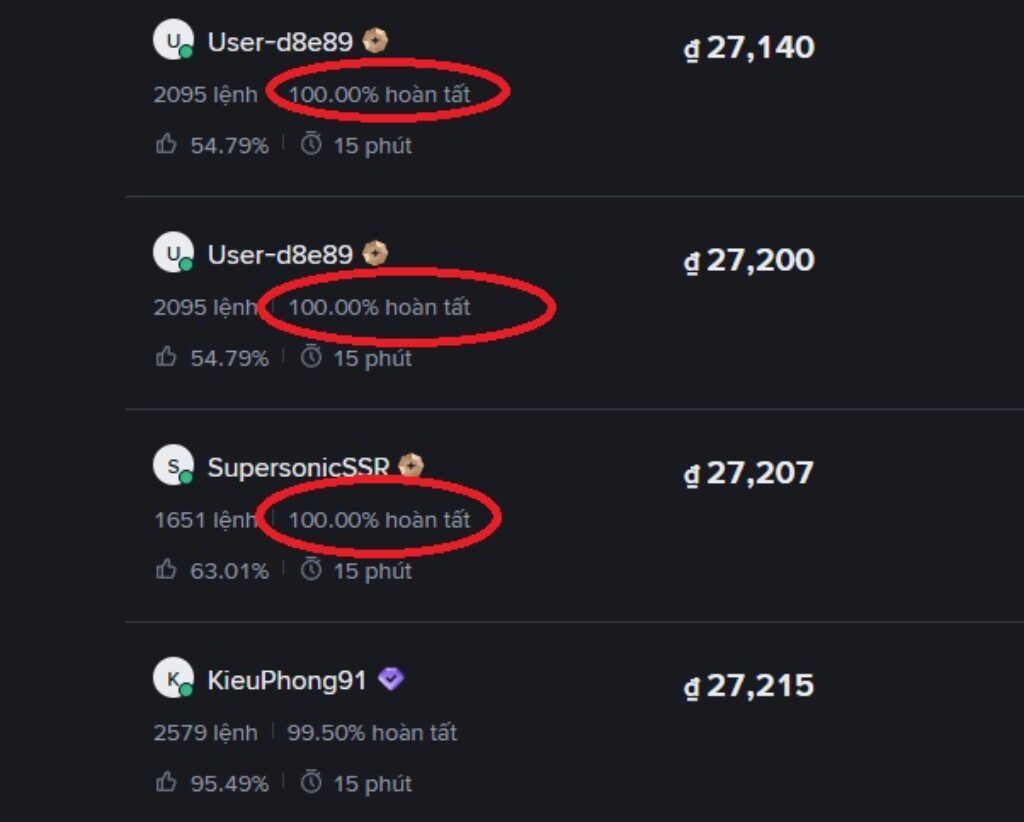Image resolution: width=1024 pixels, height=822 pixels.
Task: Click the clock icon in KieuPhong91's row
Action: point(312,783)
